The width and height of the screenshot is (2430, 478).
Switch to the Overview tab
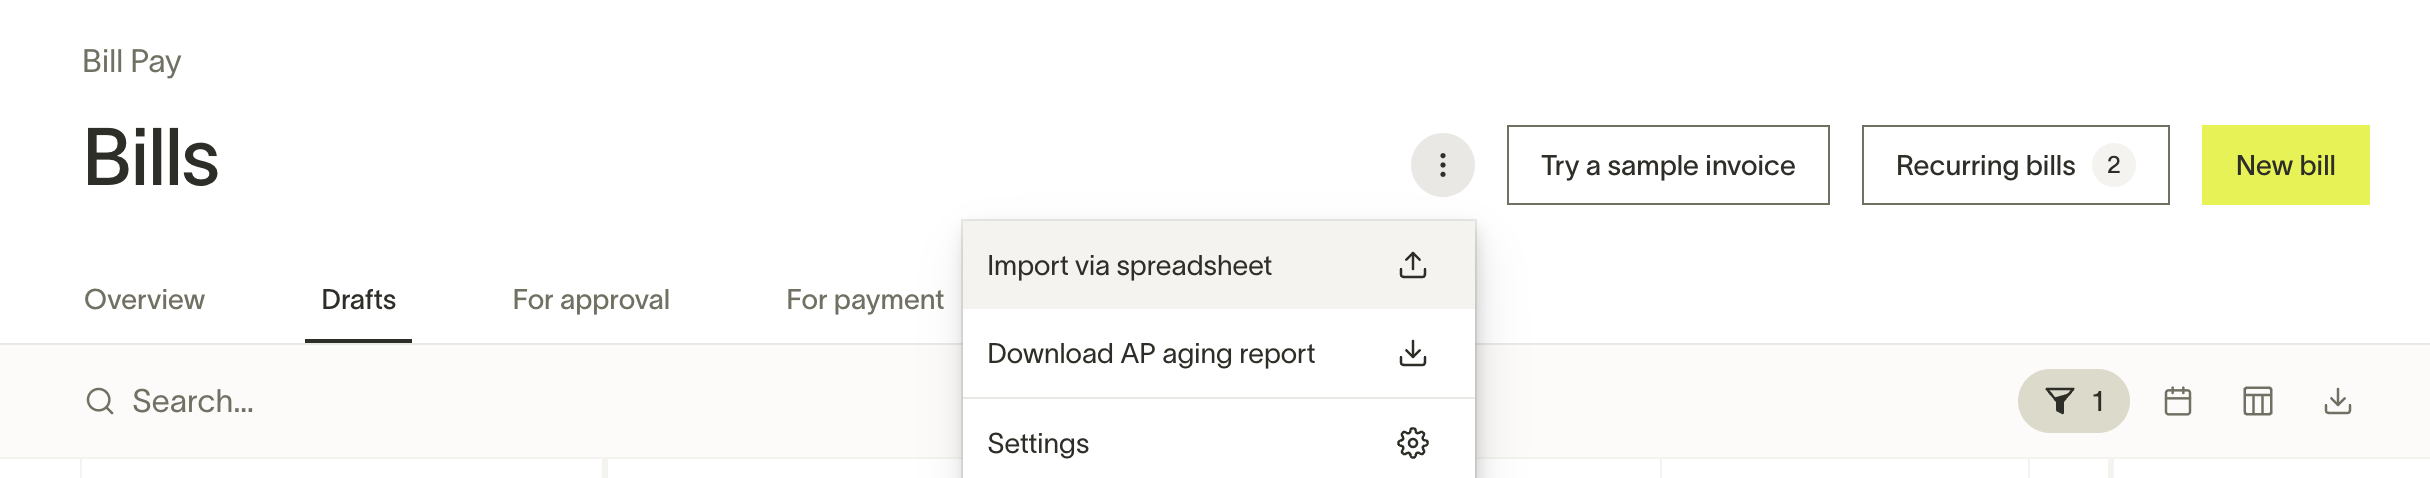pyautogui.click(x=144, y=299)
